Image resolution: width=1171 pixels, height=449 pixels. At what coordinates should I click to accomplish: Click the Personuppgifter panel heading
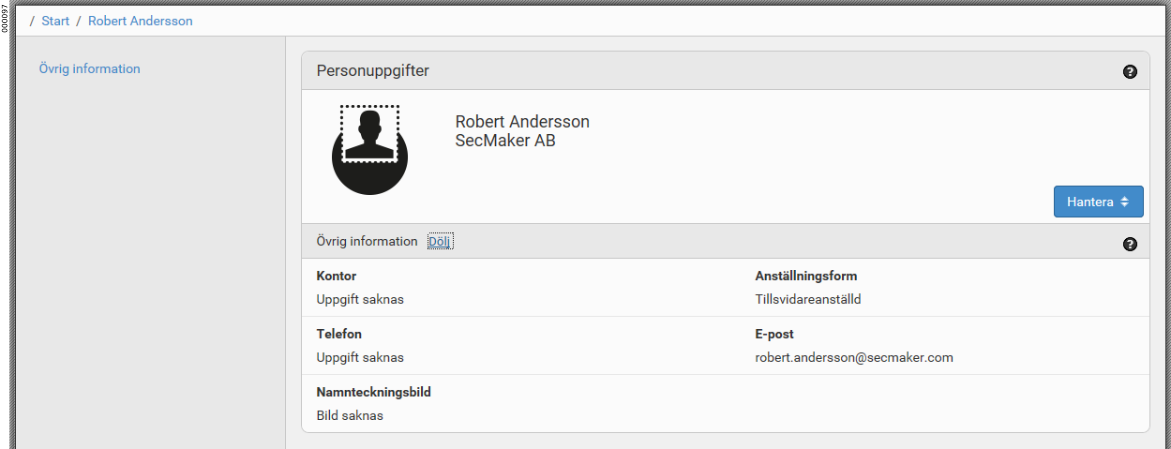point(373,71)
